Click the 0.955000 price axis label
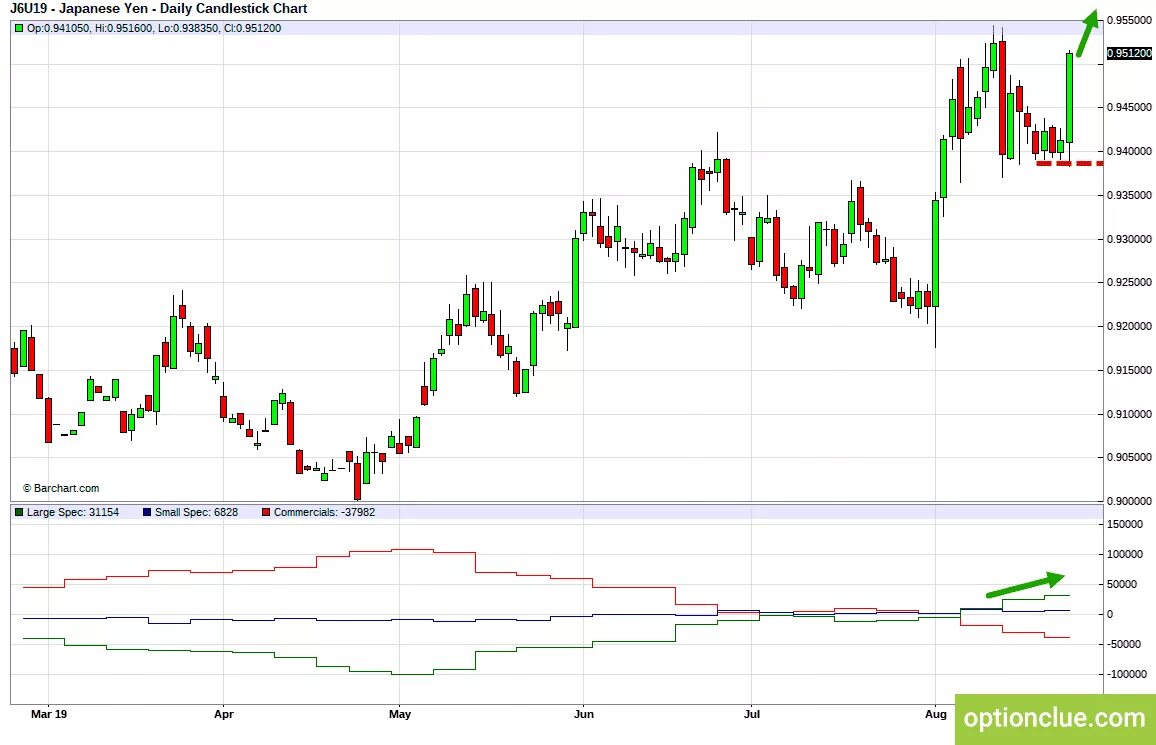This screenshot has height=745, width=1156. 1129,21
